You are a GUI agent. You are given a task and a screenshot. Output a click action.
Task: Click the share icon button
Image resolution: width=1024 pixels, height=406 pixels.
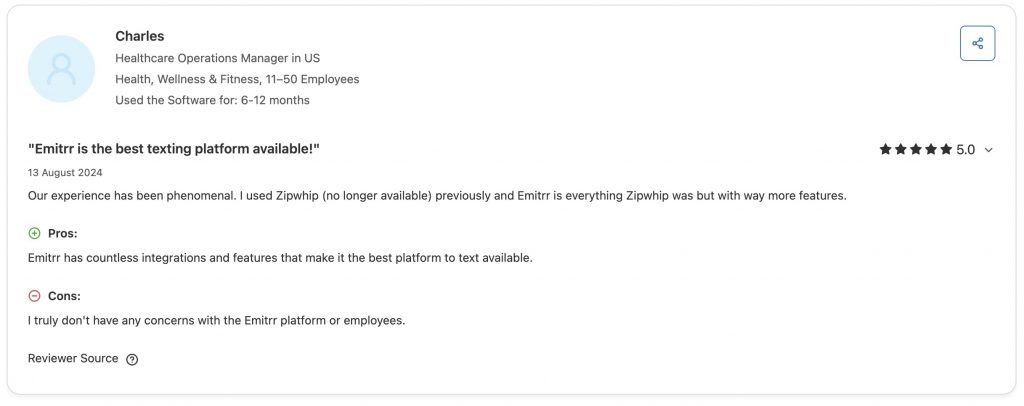tap(977, 43)
